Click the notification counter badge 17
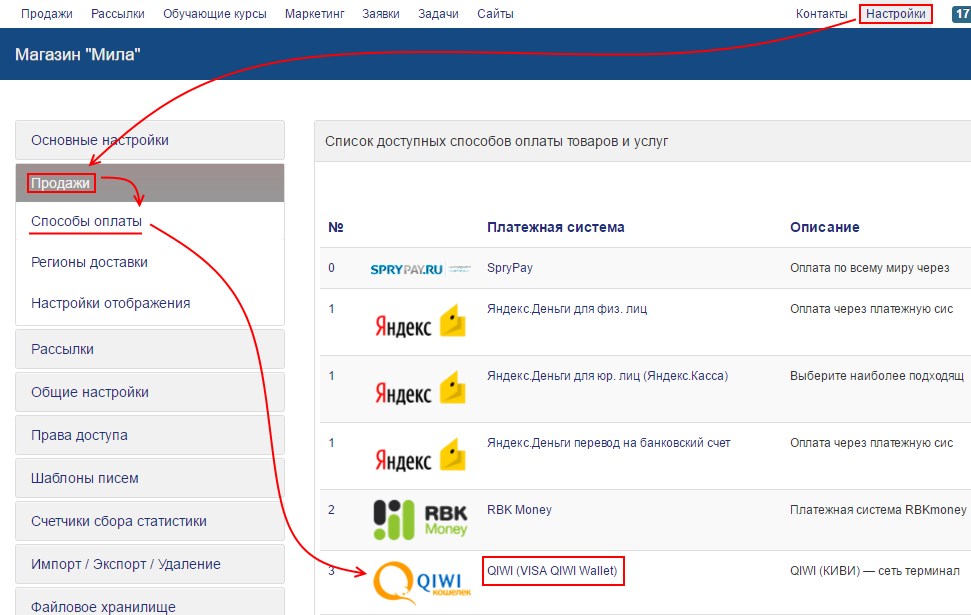 coord(960,14)
